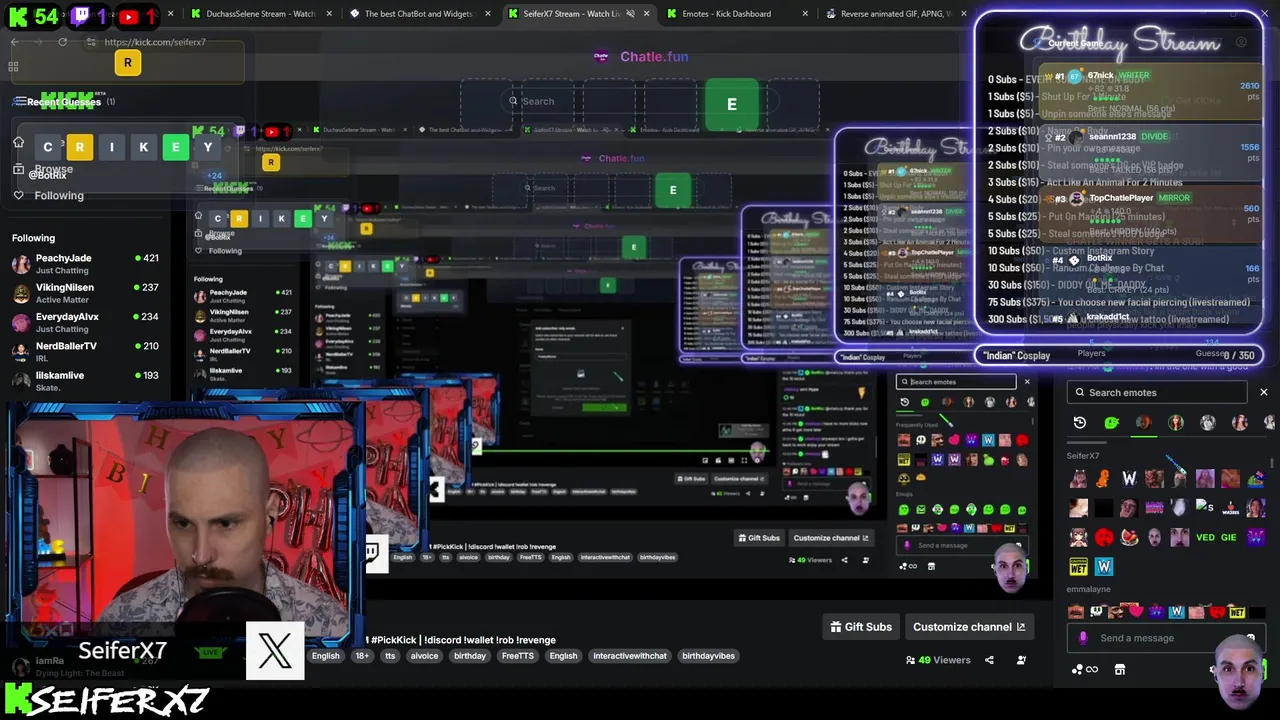
Task: Click the Home icon in Kick sidebar
Action: 18,143
